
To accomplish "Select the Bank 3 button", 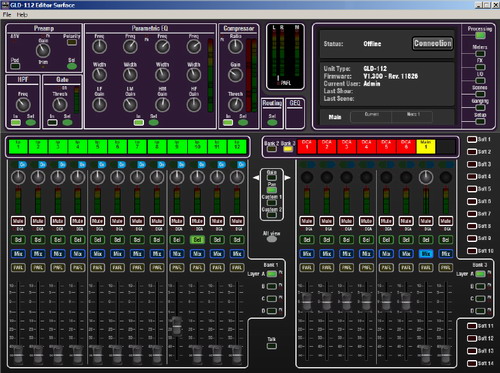I will [x=288, y=149].
